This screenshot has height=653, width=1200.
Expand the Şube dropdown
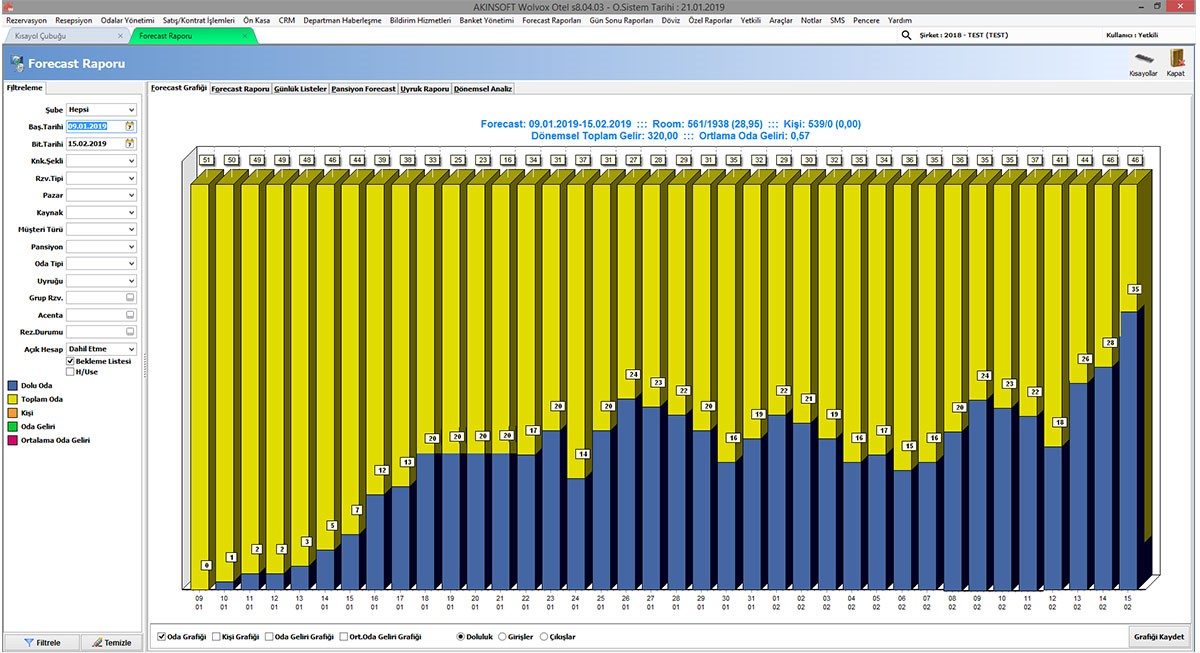point(131,110)
